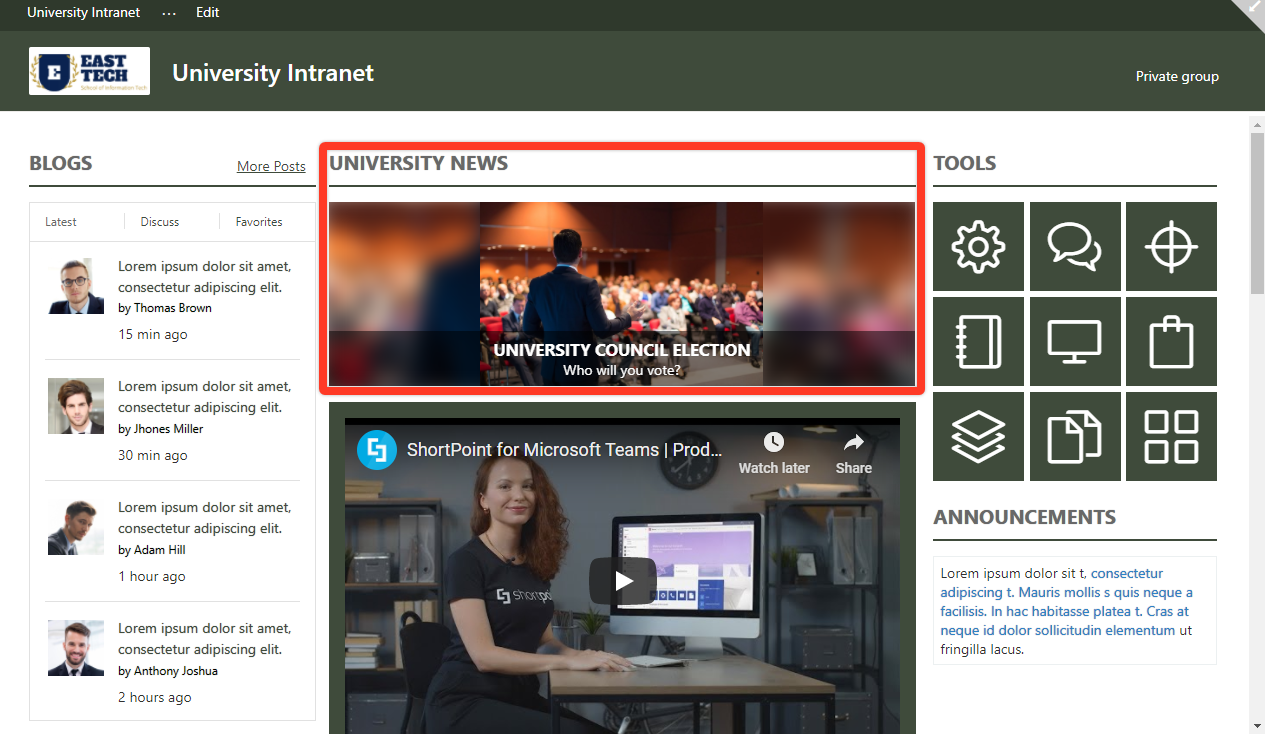Open the More Posts link
The width and height of the screenshot is (1265, 734).
271,166
